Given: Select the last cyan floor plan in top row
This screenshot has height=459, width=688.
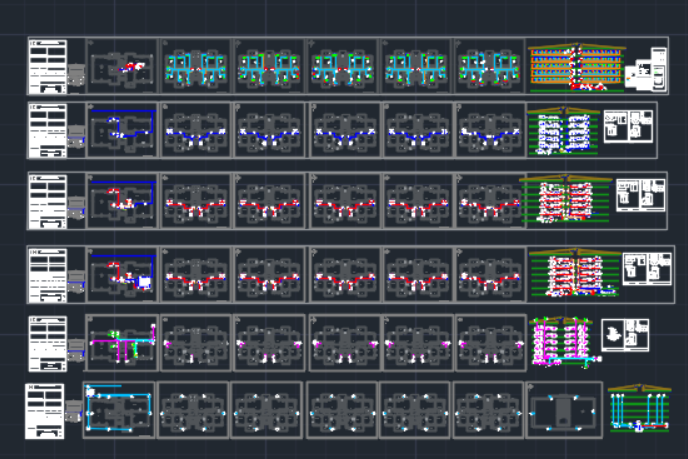Looking at the screenshot, I should click(x=490, y=67).
